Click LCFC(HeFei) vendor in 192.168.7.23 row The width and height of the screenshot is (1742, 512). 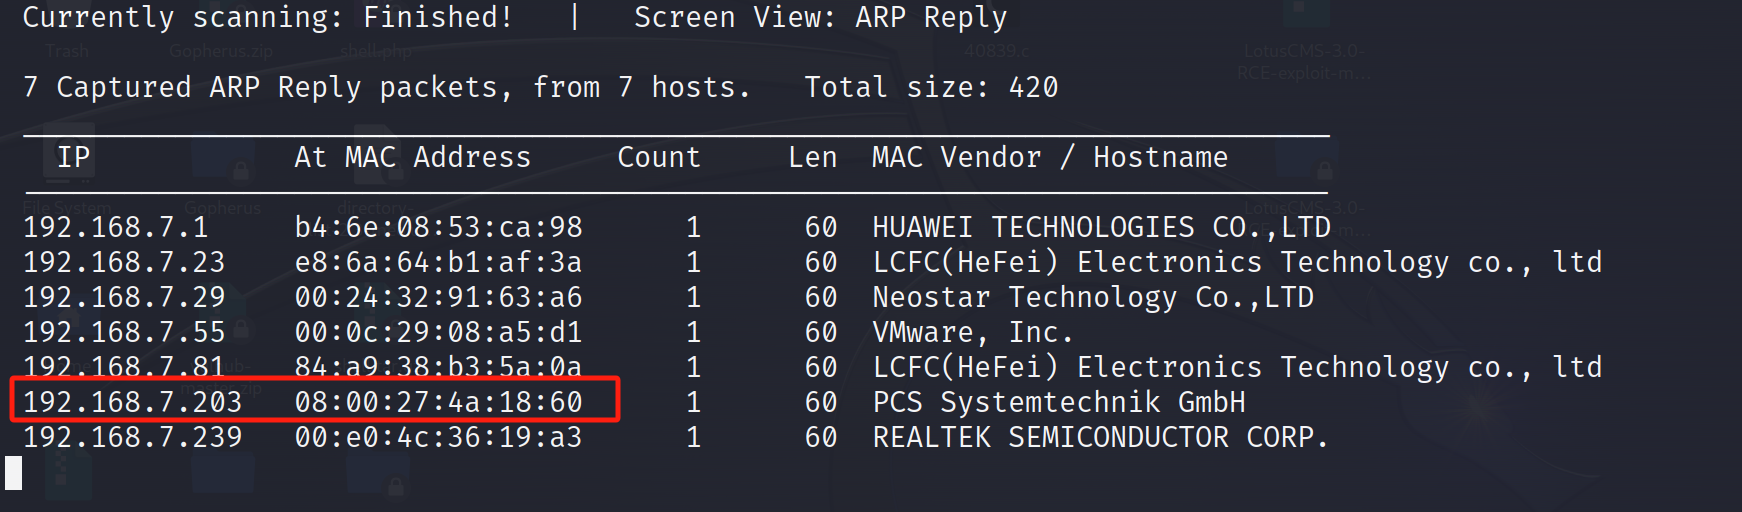coord(1237,262)
